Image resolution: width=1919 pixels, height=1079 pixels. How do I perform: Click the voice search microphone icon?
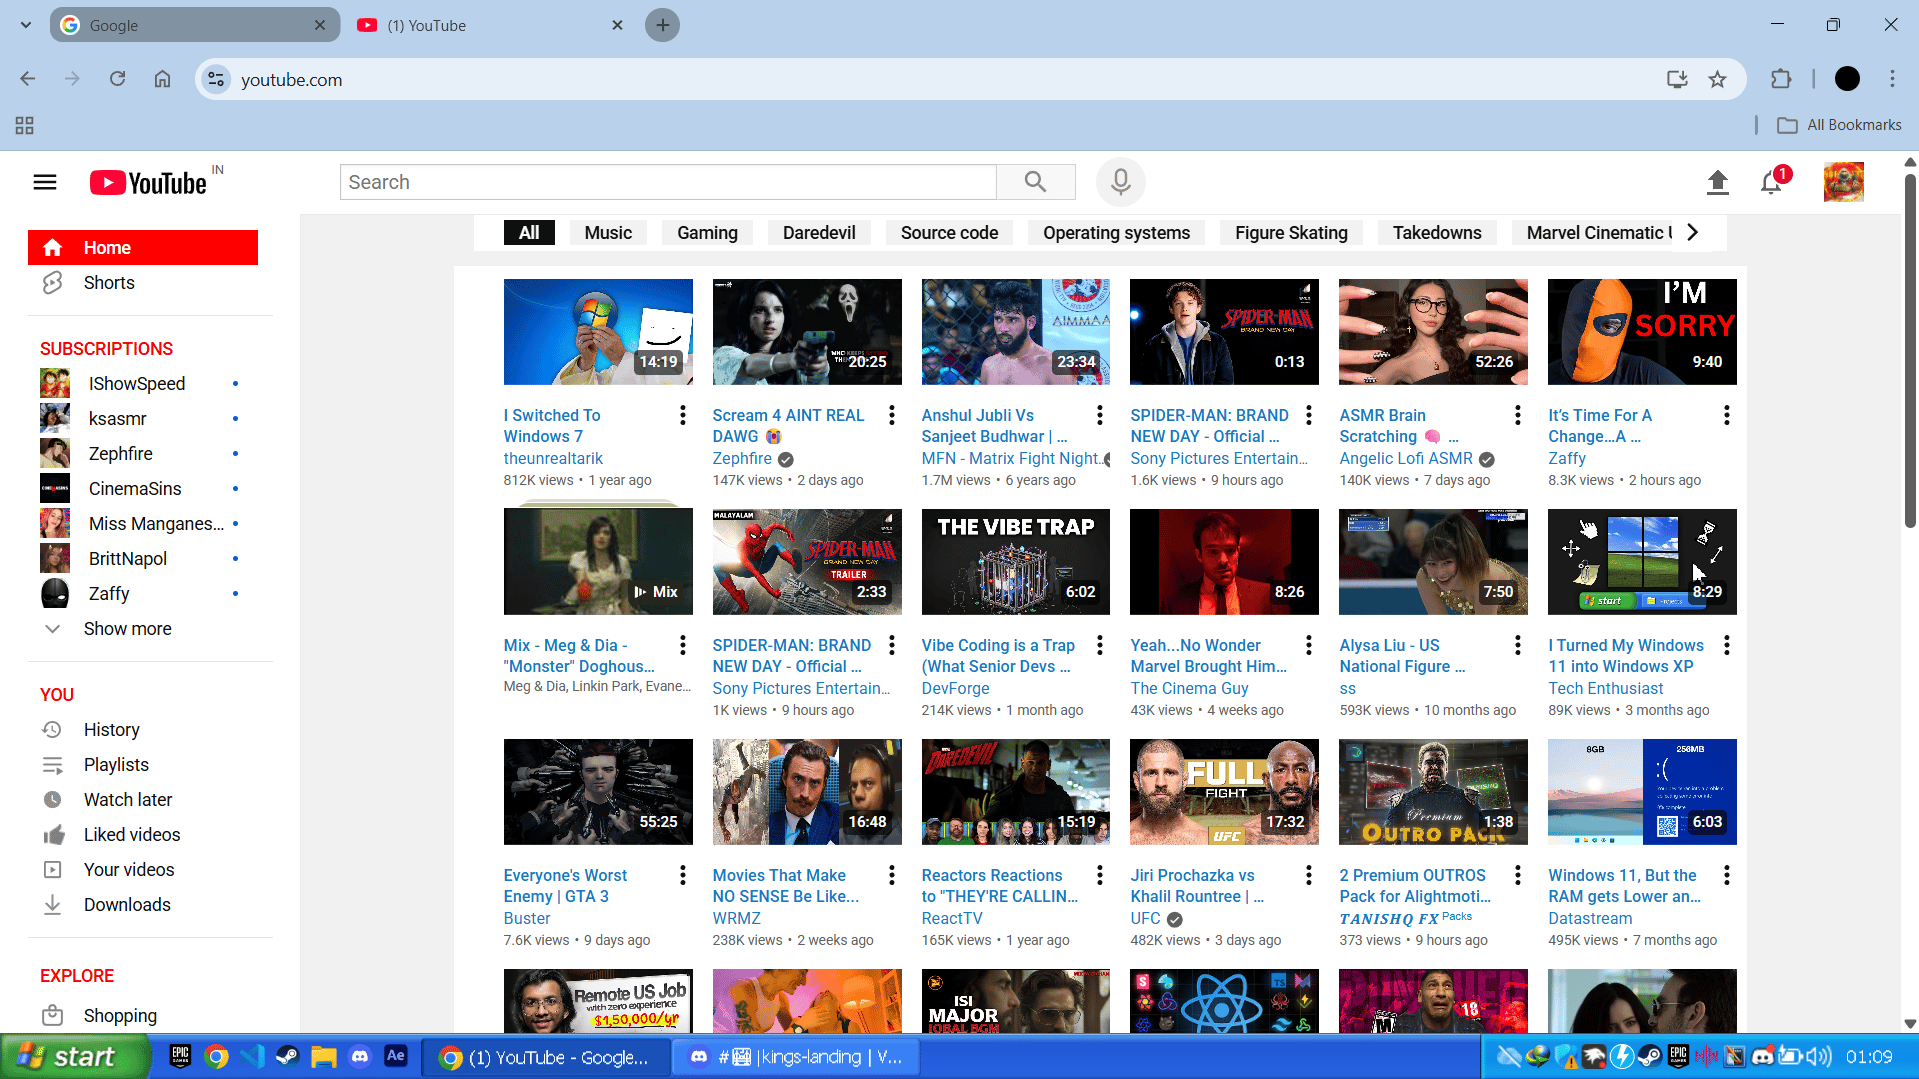click(x=1120, y=182)
